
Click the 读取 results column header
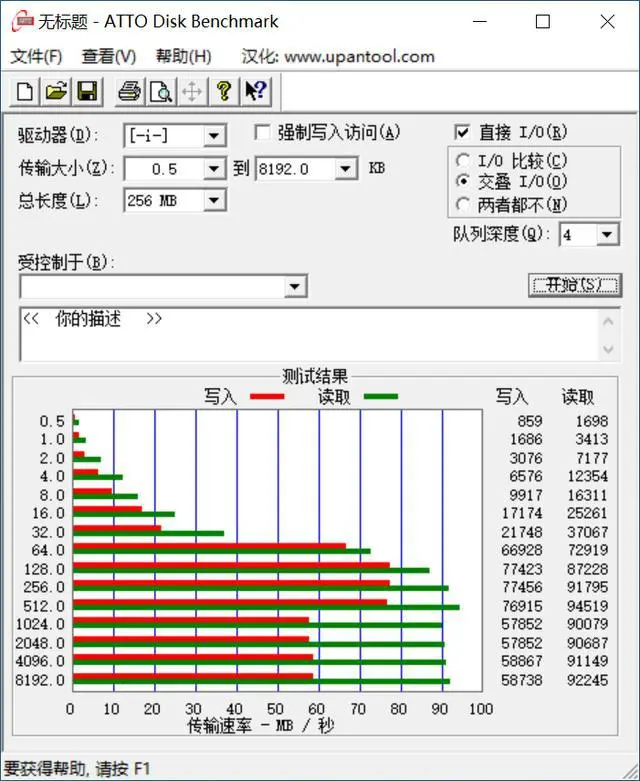pyautogui.click(x=578, y=397)
